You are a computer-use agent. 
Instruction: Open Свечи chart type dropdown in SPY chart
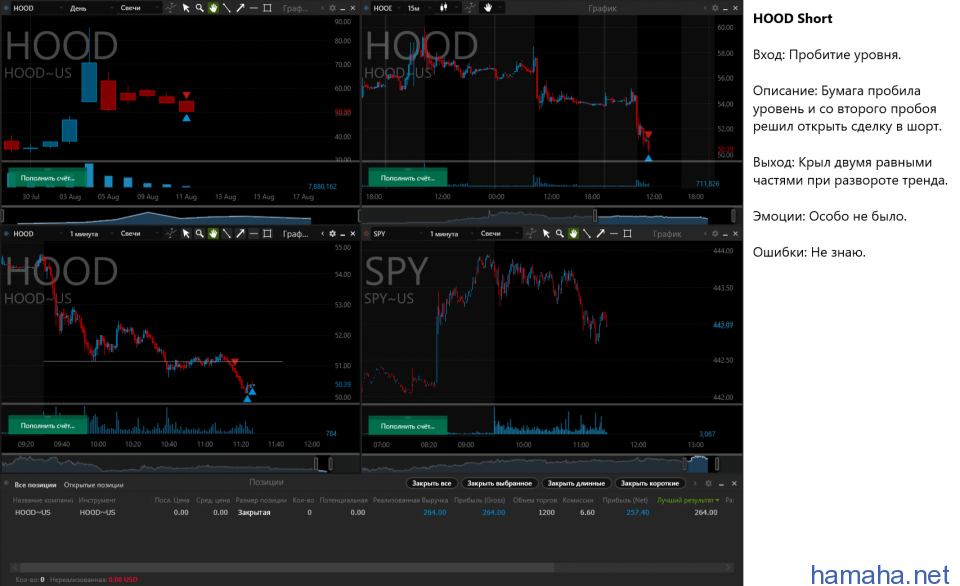pos(500,233)
